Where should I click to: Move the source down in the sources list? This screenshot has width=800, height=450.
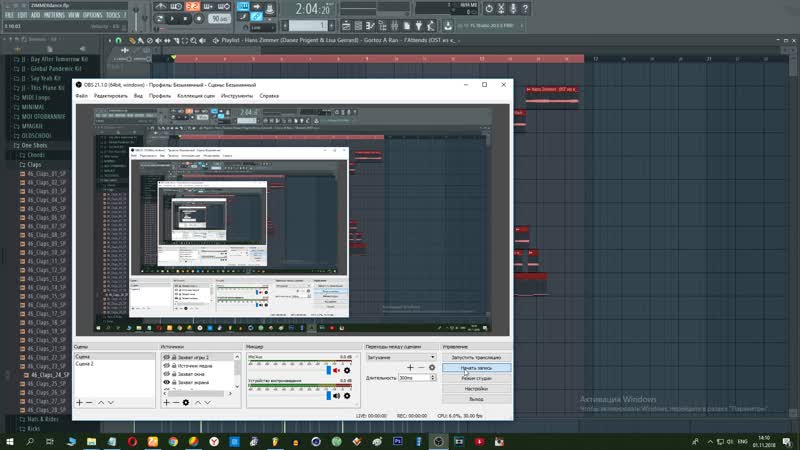tap(208, 403)
